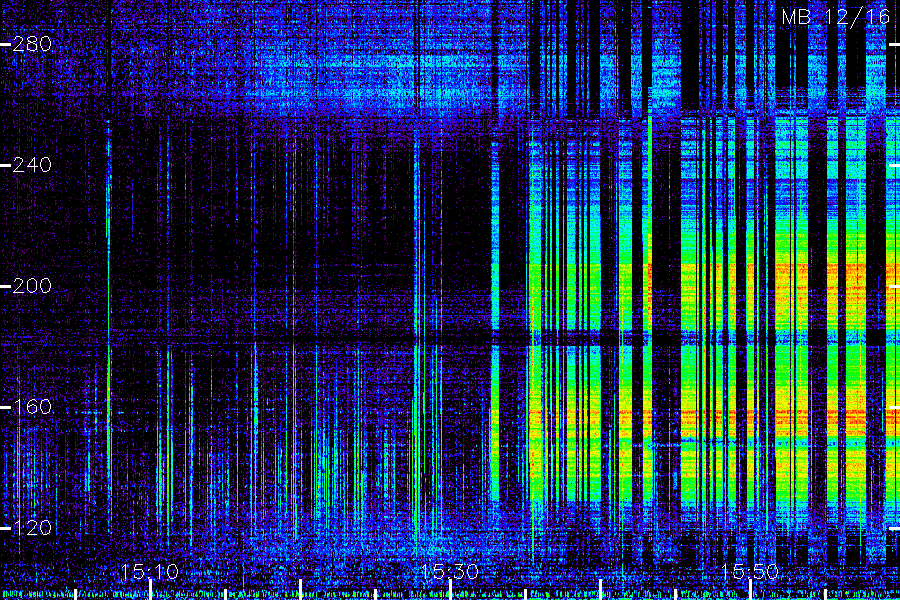Click the 280 frequency axis label
The height and width of the screenshot is (600, 900).
[32, 44]
